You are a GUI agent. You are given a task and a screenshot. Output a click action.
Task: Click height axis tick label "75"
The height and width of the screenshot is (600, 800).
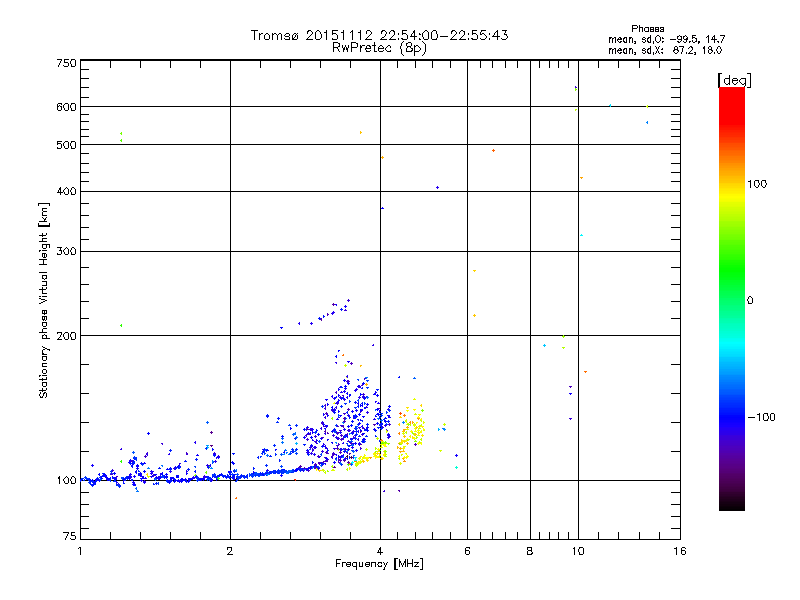click(x=69, y=536)
